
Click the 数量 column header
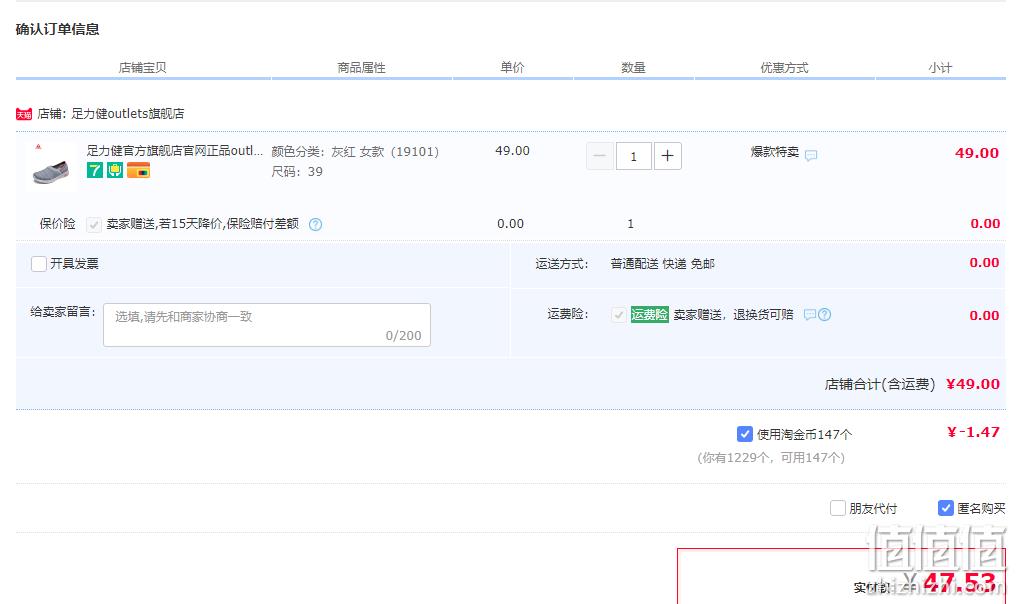coord(634,67)
